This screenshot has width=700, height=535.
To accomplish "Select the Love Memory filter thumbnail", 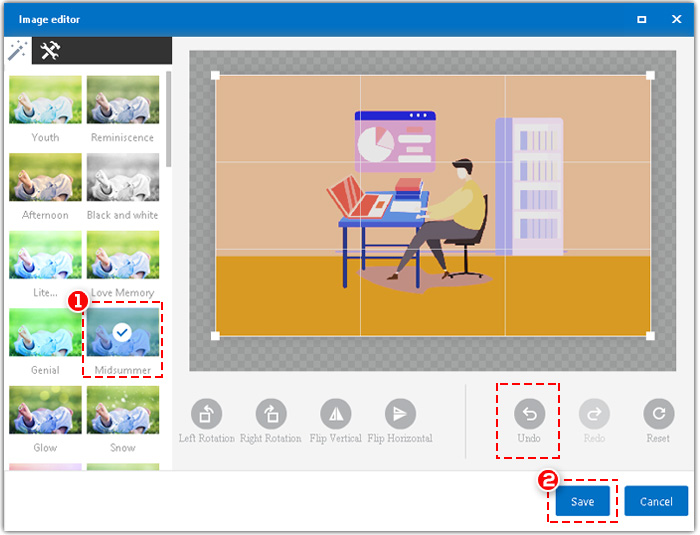I will [123, 255].
